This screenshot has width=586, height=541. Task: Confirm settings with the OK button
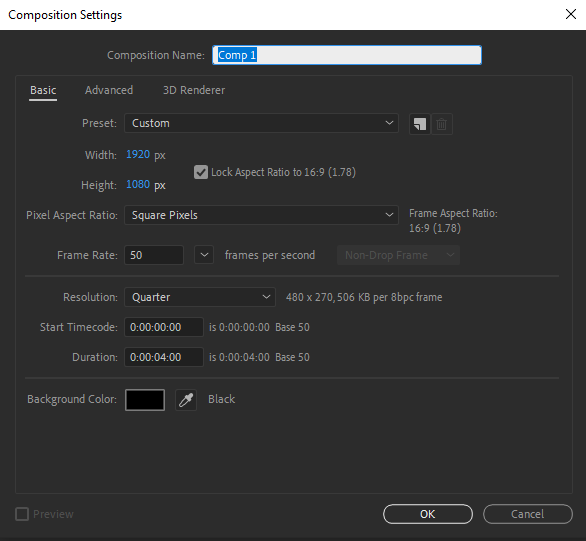pos(428,514)
